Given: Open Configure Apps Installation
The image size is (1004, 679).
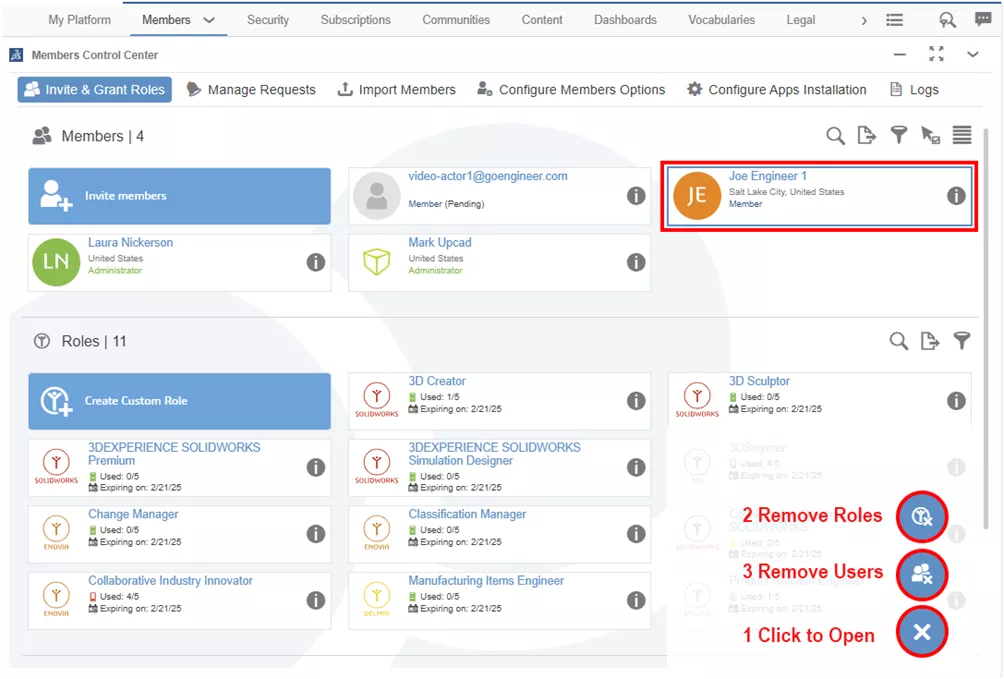Looking at the screenshot, I should [777, 90].
